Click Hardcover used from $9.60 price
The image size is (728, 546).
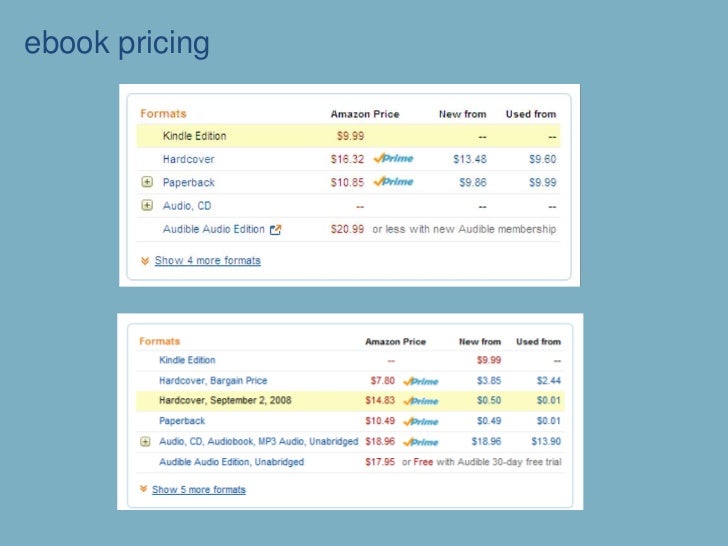pos(542,159)
